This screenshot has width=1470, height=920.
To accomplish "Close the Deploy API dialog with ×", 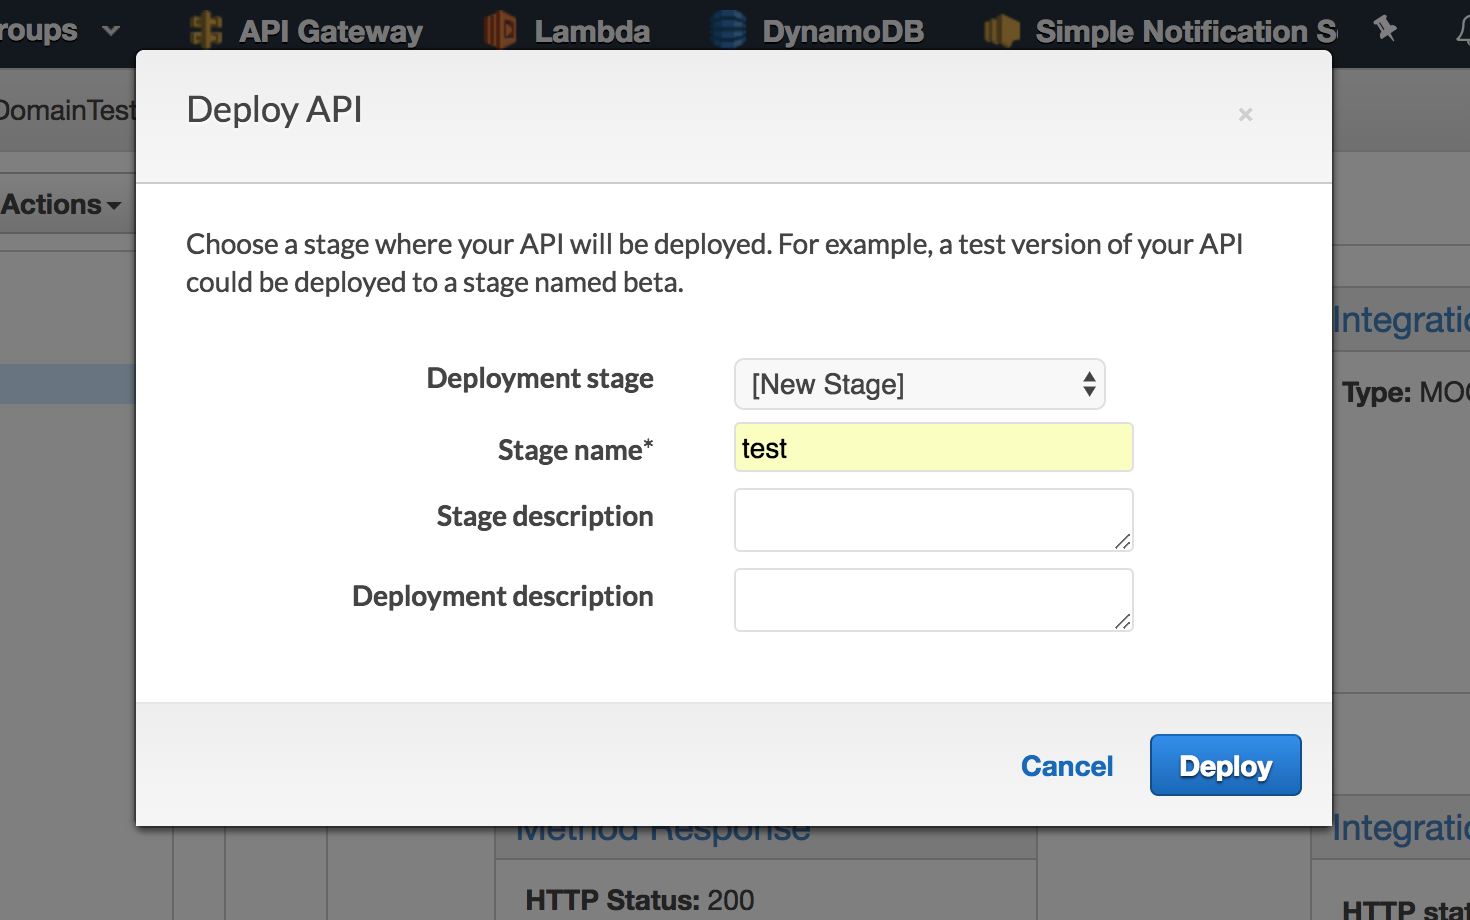I will click(x=1245, y=114).
